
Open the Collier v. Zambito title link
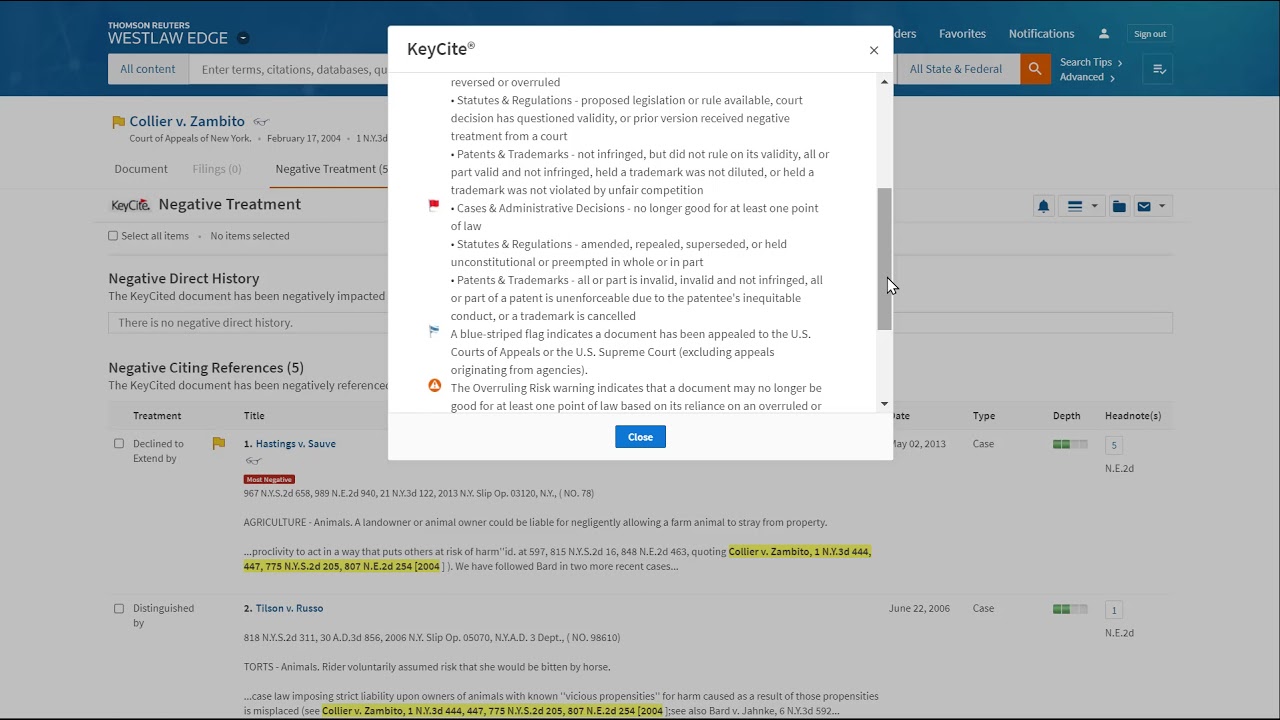click(187, 121)
